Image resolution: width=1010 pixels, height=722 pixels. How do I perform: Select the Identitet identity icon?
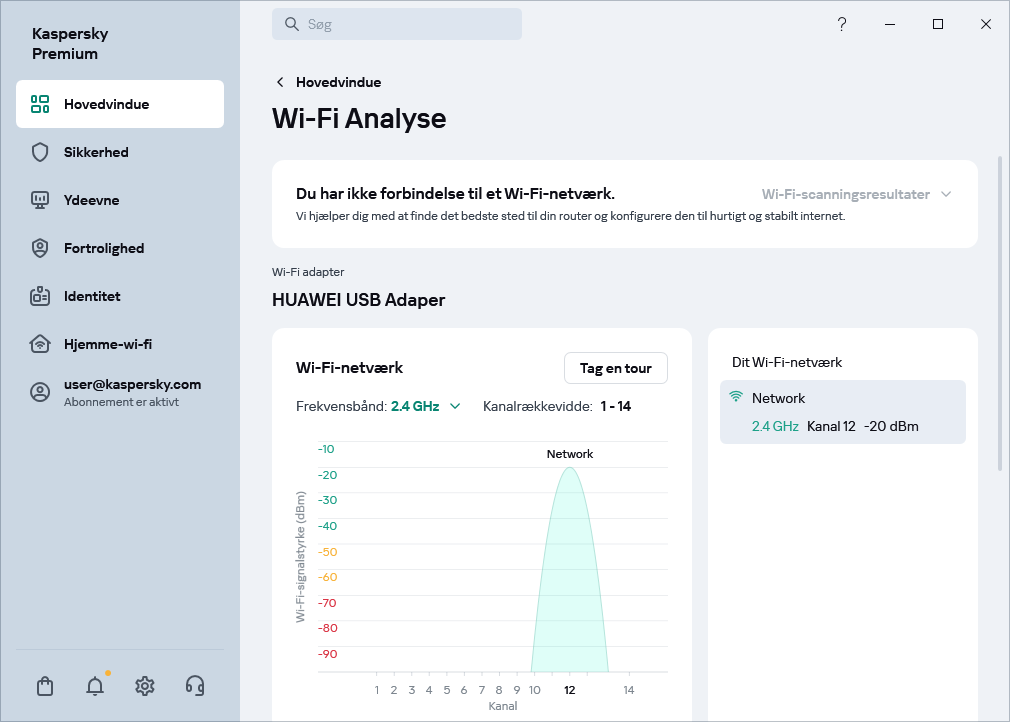pyautogui.click(x=40, y=296)
